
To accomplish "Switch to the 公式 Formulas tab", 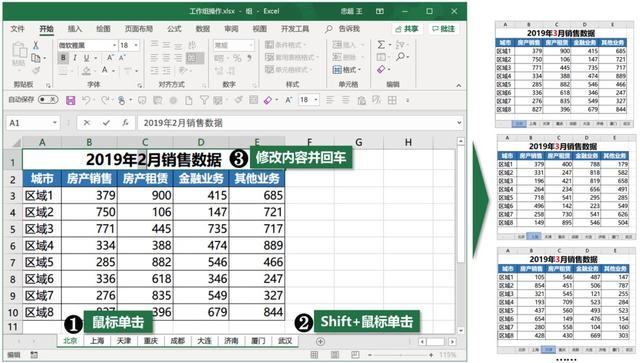I will point(174,29).
